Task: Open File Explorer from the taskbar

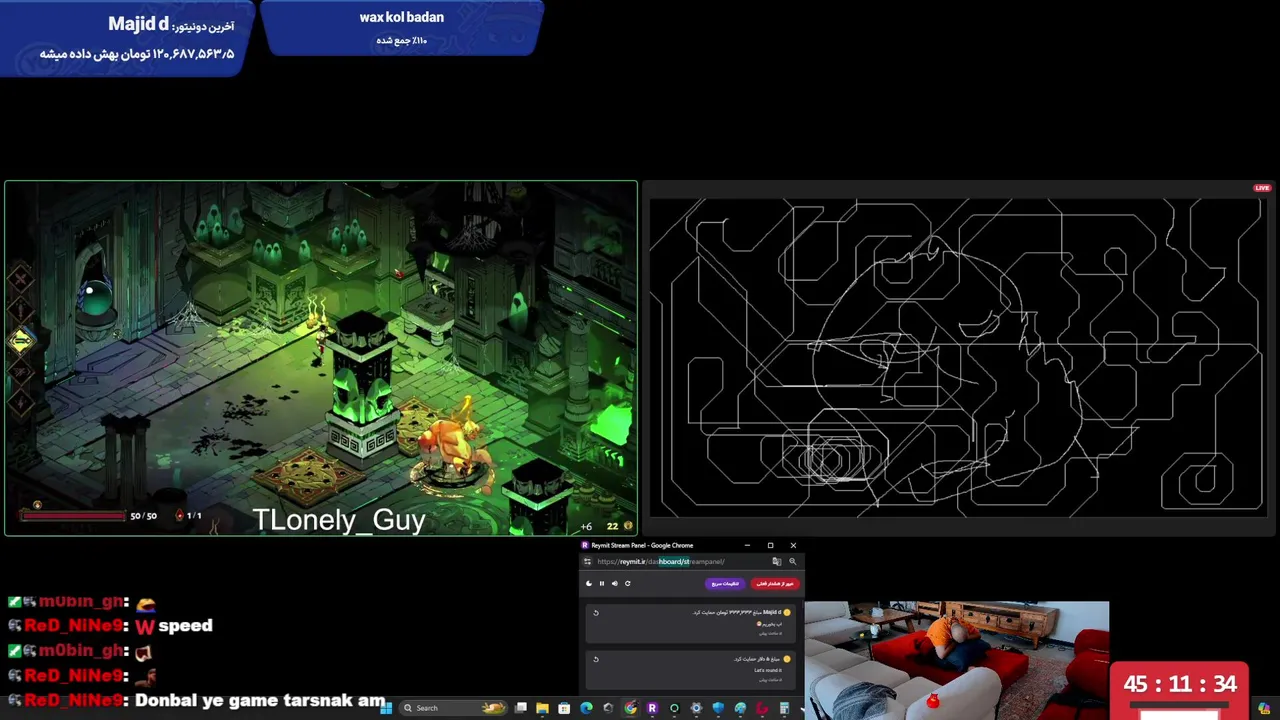Action: 542,708
